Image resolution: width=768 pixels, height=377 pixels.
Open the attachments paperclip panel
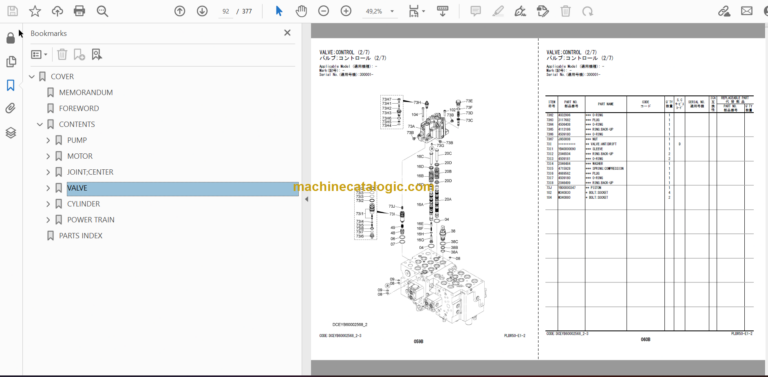[x=10, y=109]
